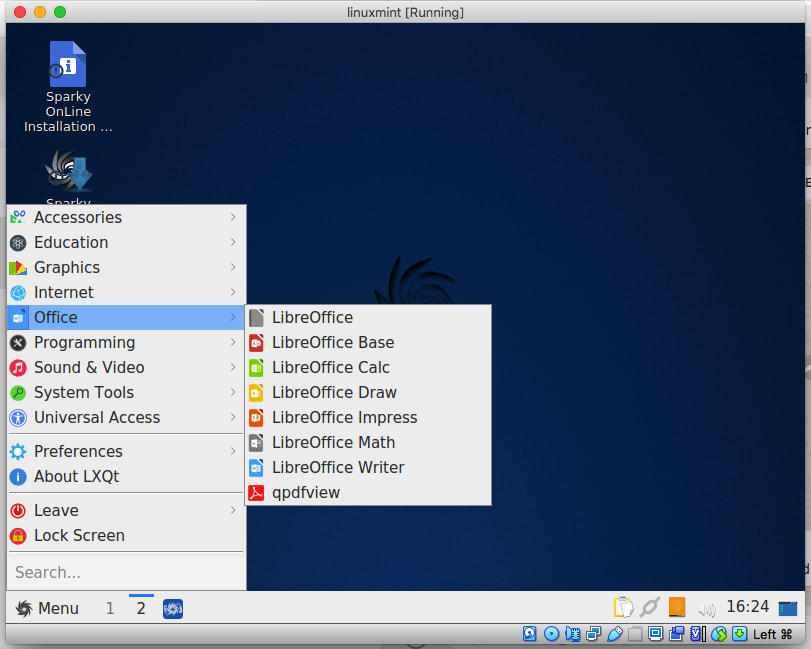Click the orange tray icon in panel
Image resolution: width=811 pixels, height=649 pixels.
point(677,607)
